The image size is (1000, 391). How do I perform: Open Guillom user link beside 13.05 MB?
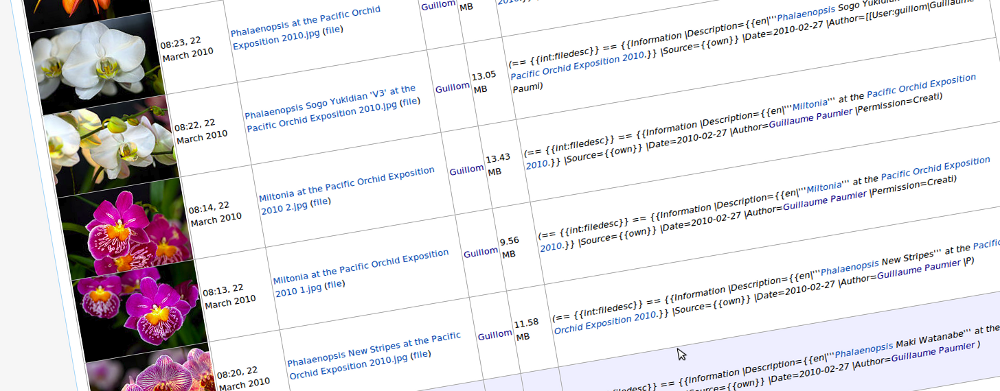tap(452, 87)
